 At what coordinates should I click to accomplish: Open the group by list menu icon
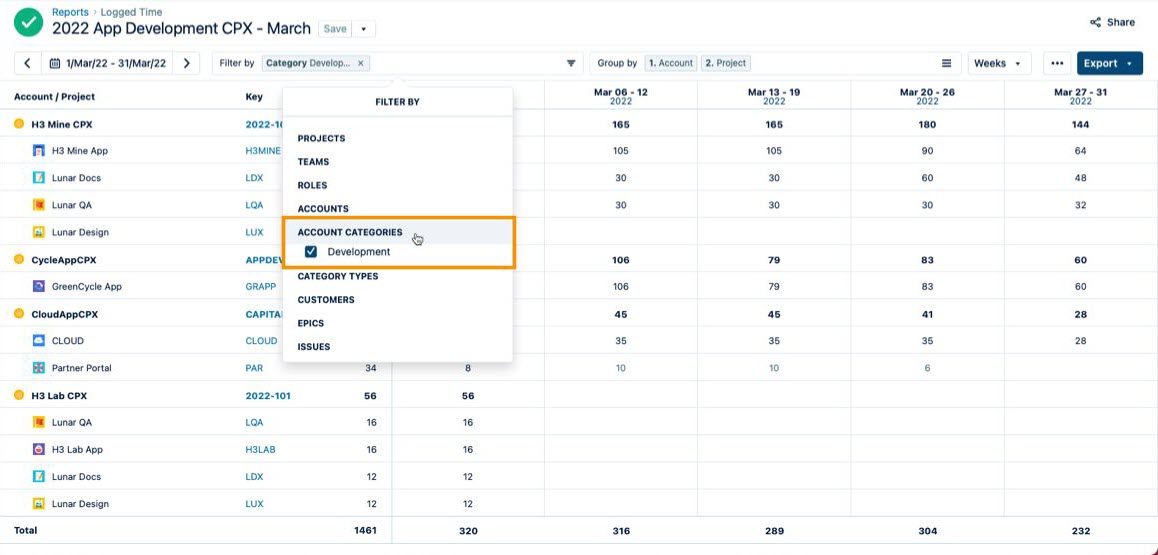(946, 63)
